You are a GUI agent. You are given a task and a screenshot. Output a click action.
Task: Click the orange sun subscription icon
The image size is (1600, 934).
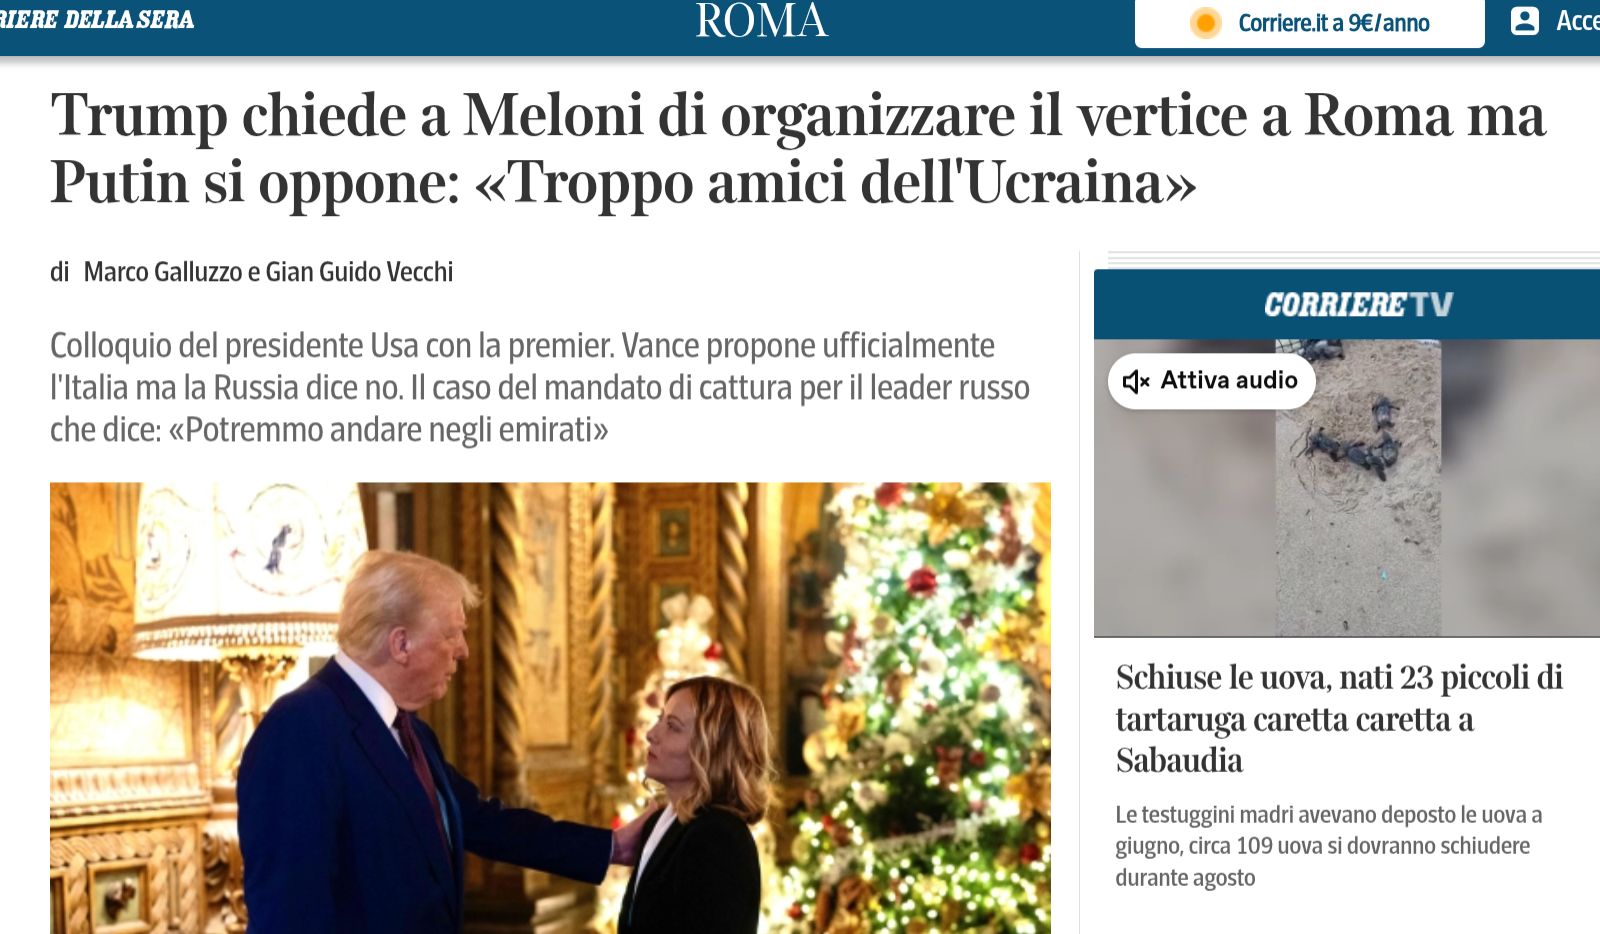click(1206, 23)
